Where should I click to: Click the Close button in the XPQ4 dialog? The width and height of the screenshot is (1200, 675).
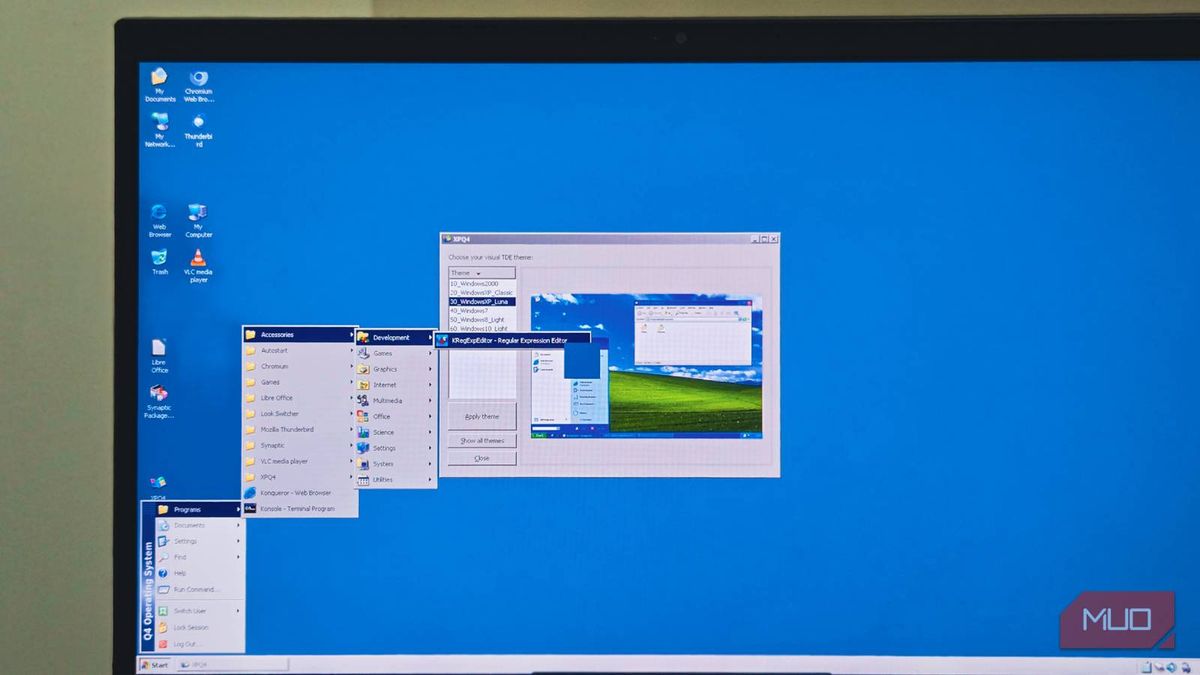click(x=482, y=458)
